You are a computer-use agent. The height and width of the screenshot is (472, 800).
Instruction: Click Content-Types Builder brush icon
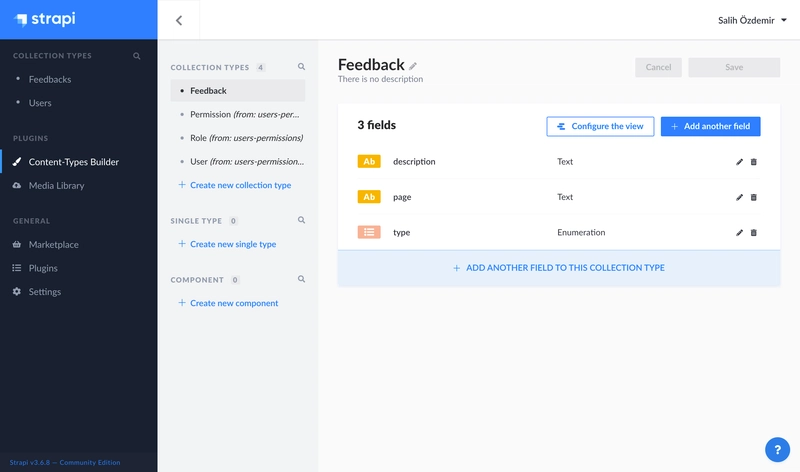tap(17, 162)
